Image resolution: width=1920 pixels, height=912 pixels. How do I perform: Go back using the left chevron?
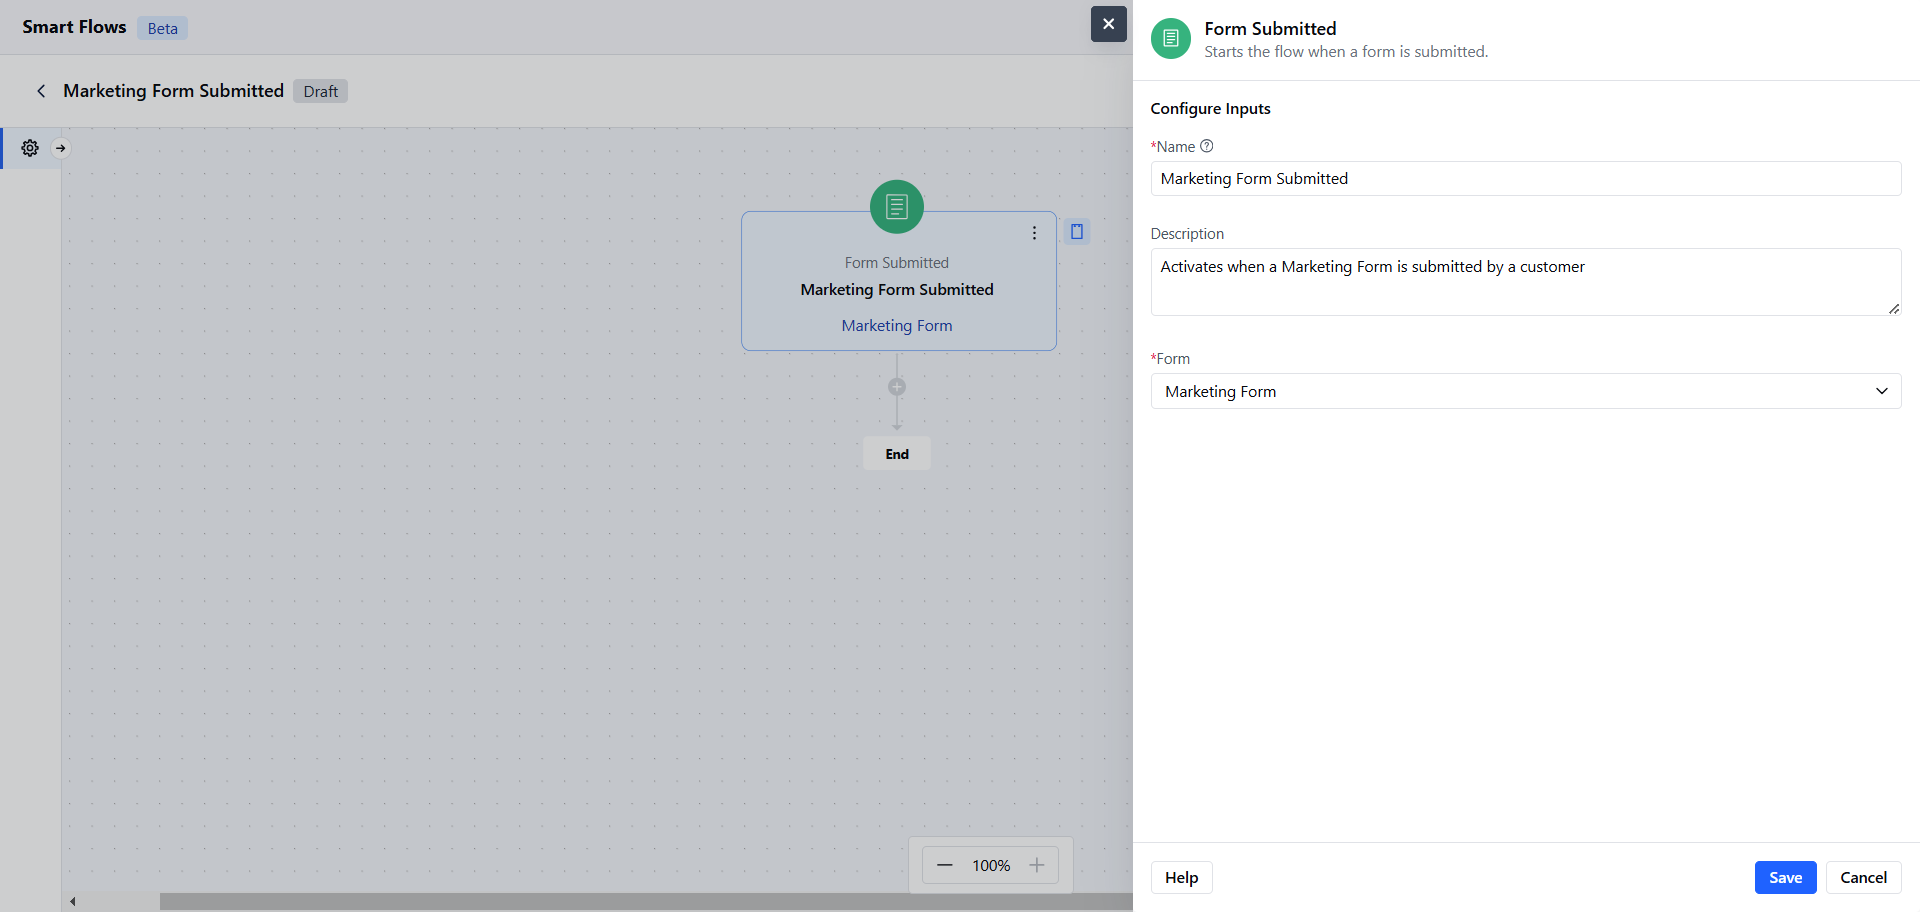tap(41, 91)
